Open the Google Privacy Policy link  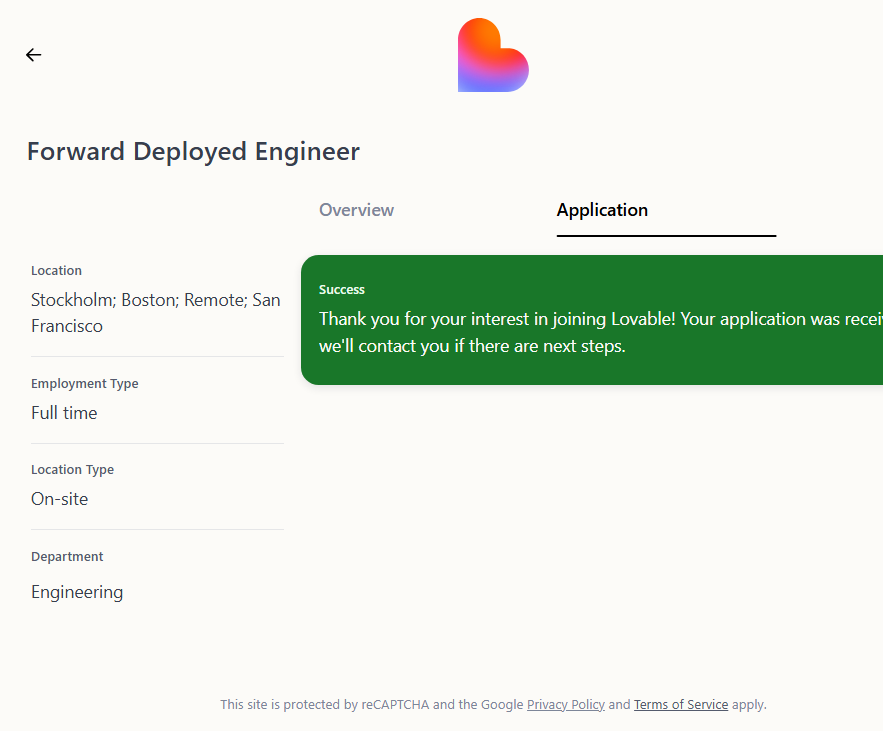coord(565,704)
